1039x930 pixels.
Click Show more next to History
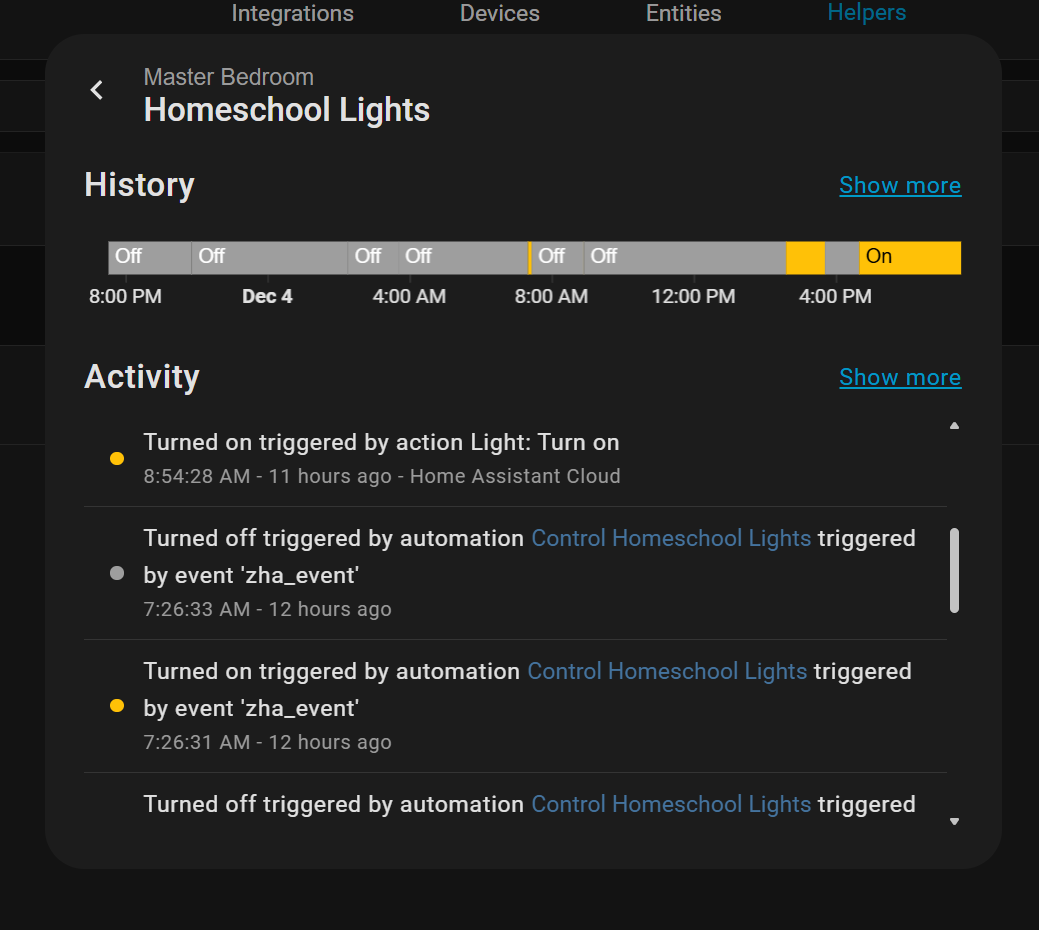click(x=899, y=185)
